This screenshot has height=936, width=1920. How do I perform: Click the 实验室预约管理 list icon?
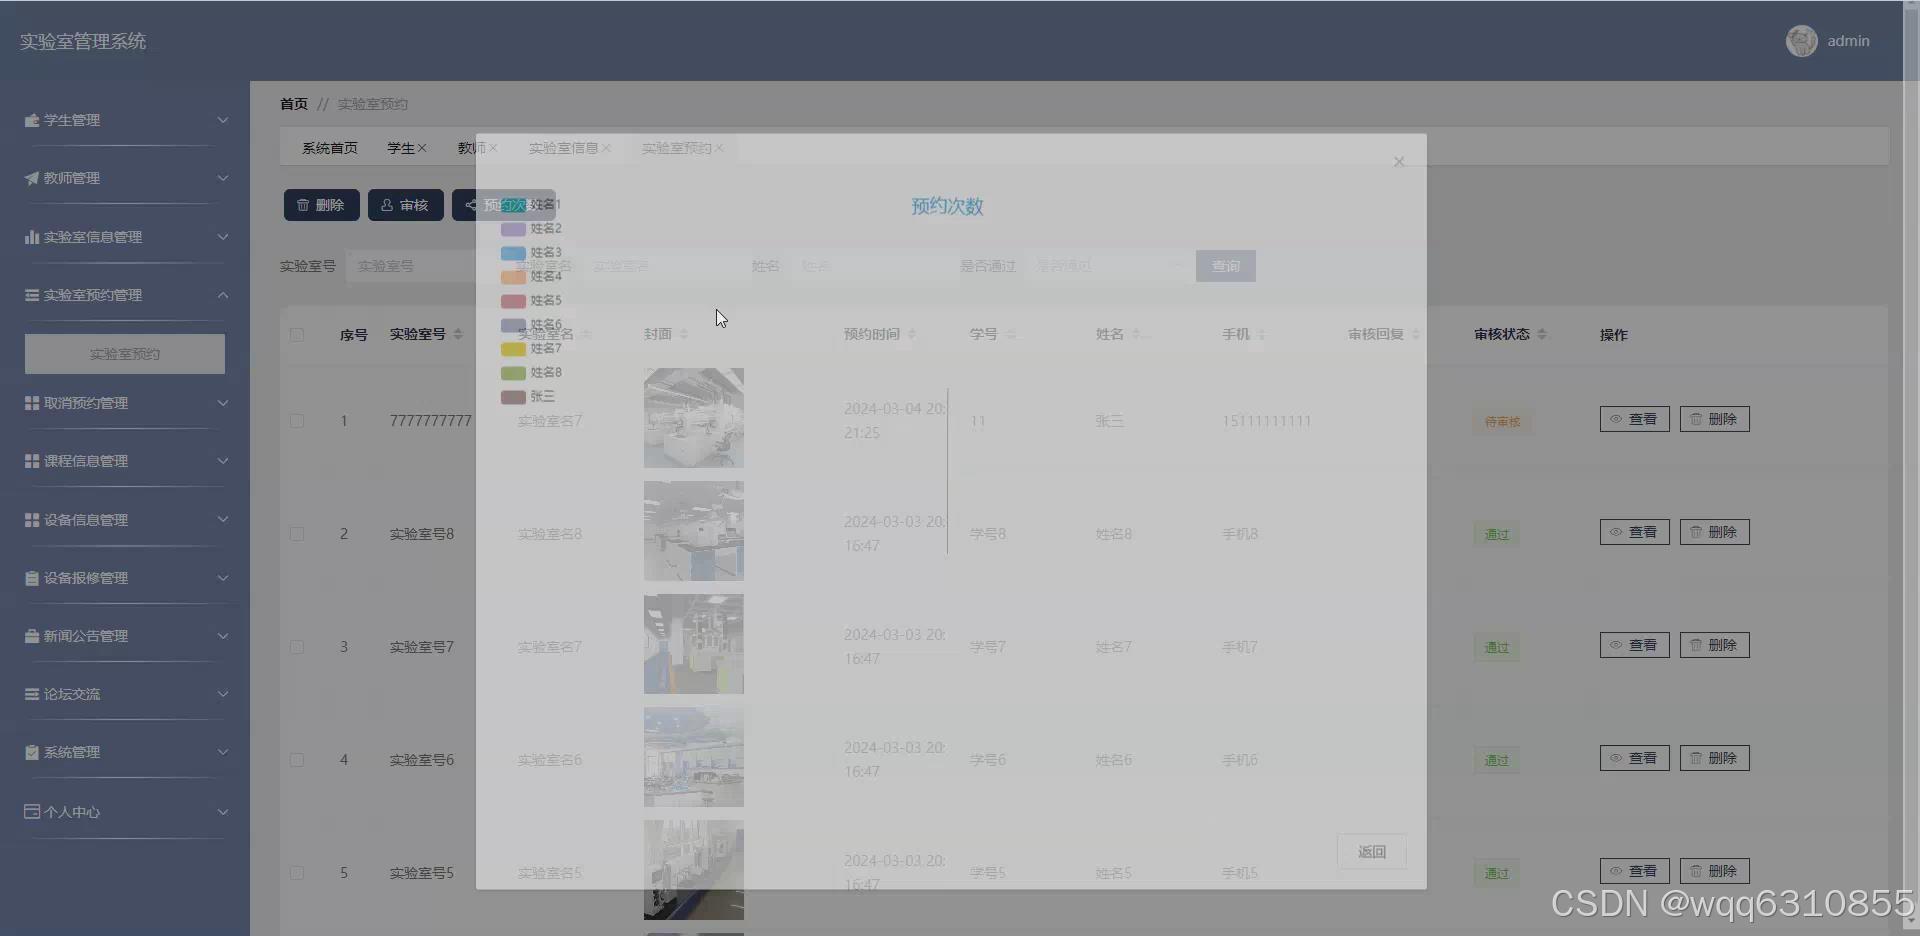pos(32,295)
